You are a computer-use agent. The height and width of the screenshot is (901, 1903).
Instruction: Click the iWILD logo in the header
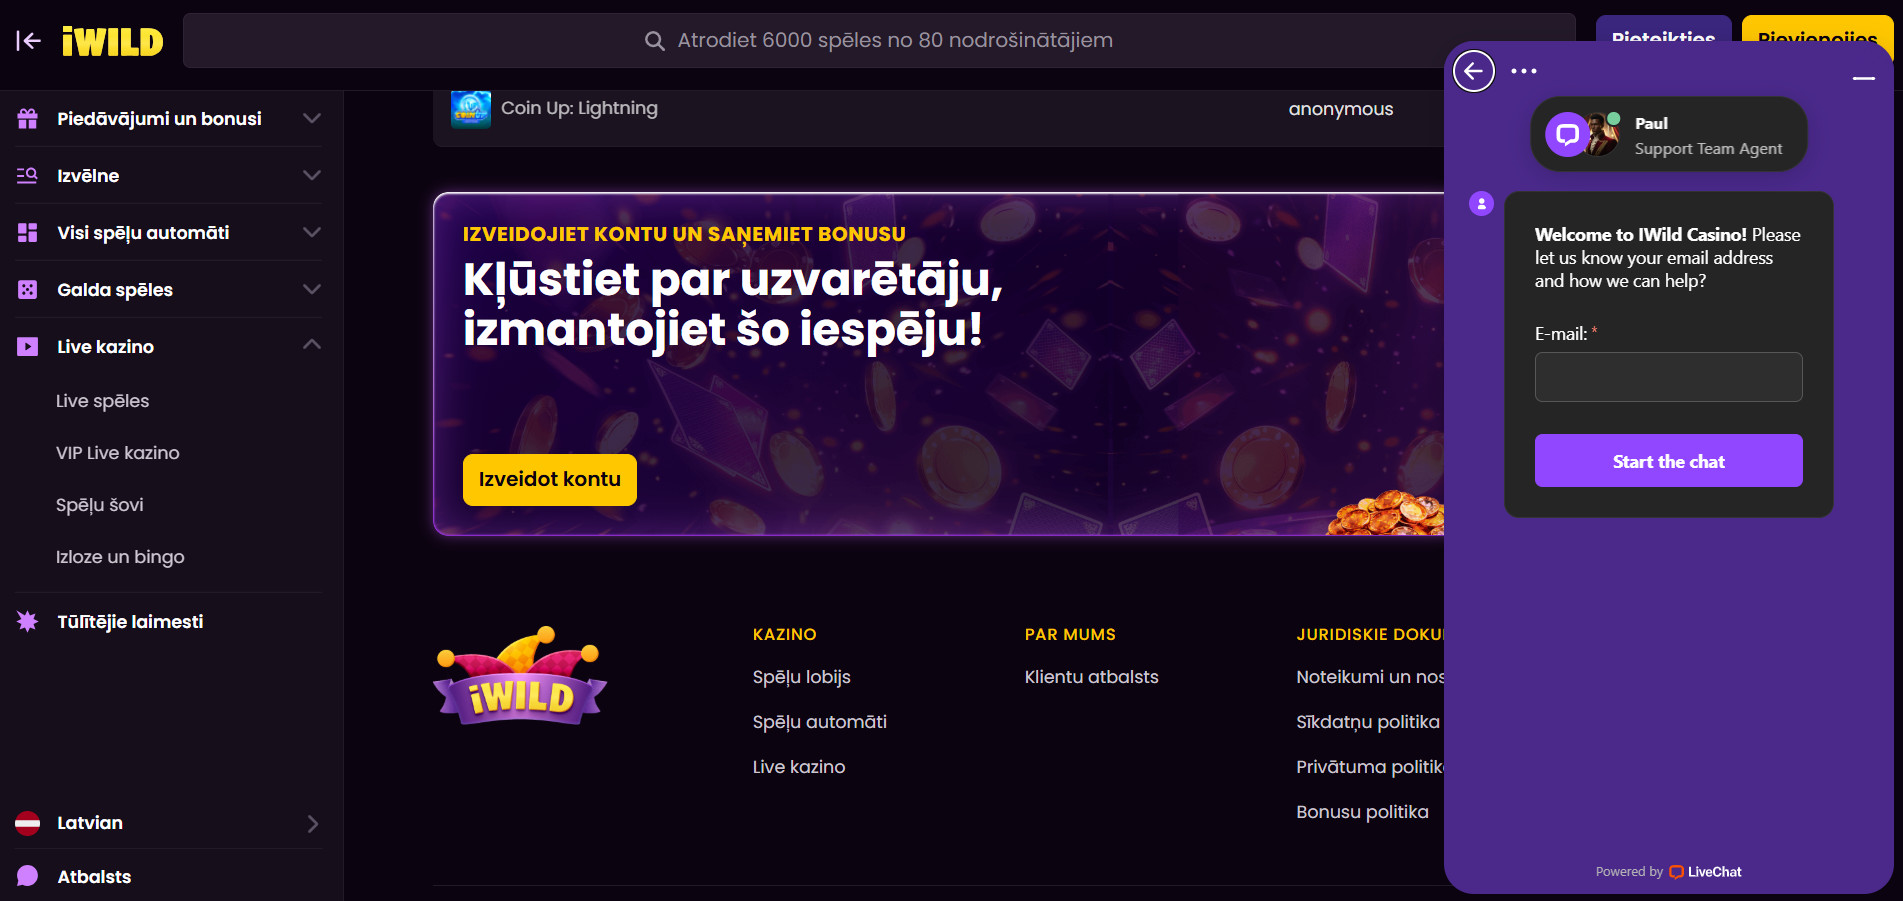pos(112,42)
